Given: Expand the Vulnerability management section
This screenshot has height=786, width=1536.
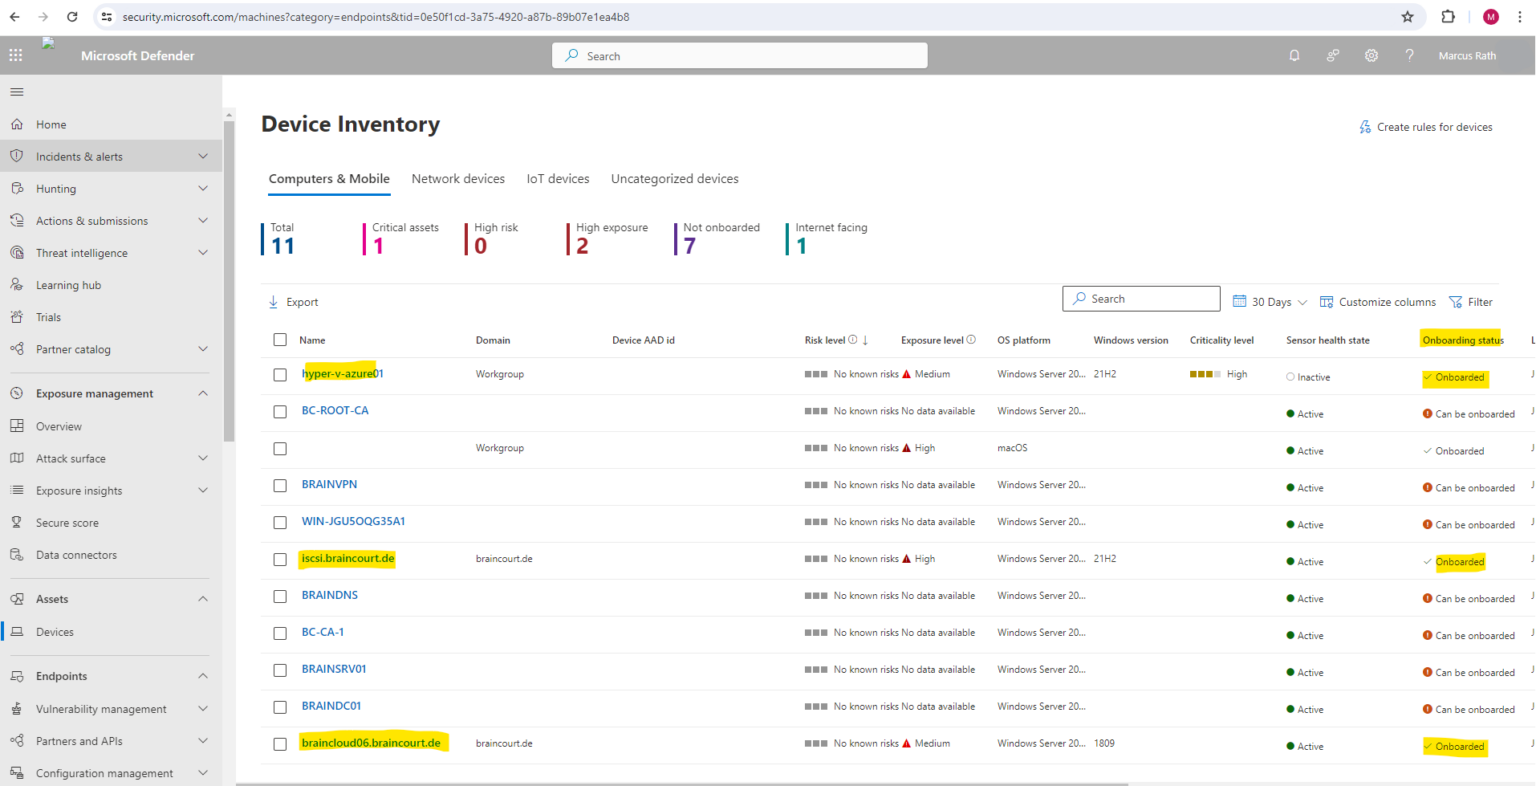Looking at the screenshot, I should 202,708.
